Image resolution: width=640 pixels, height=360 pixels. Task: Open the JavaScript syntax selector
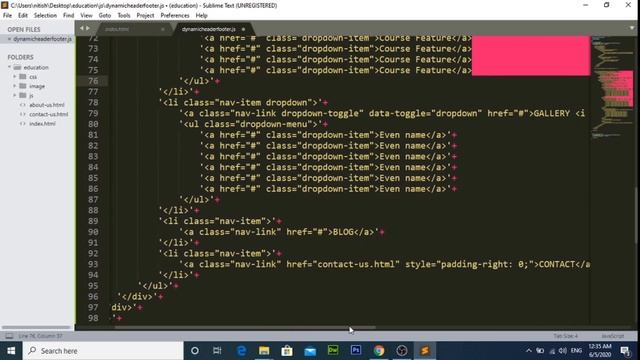coord(612,336)
